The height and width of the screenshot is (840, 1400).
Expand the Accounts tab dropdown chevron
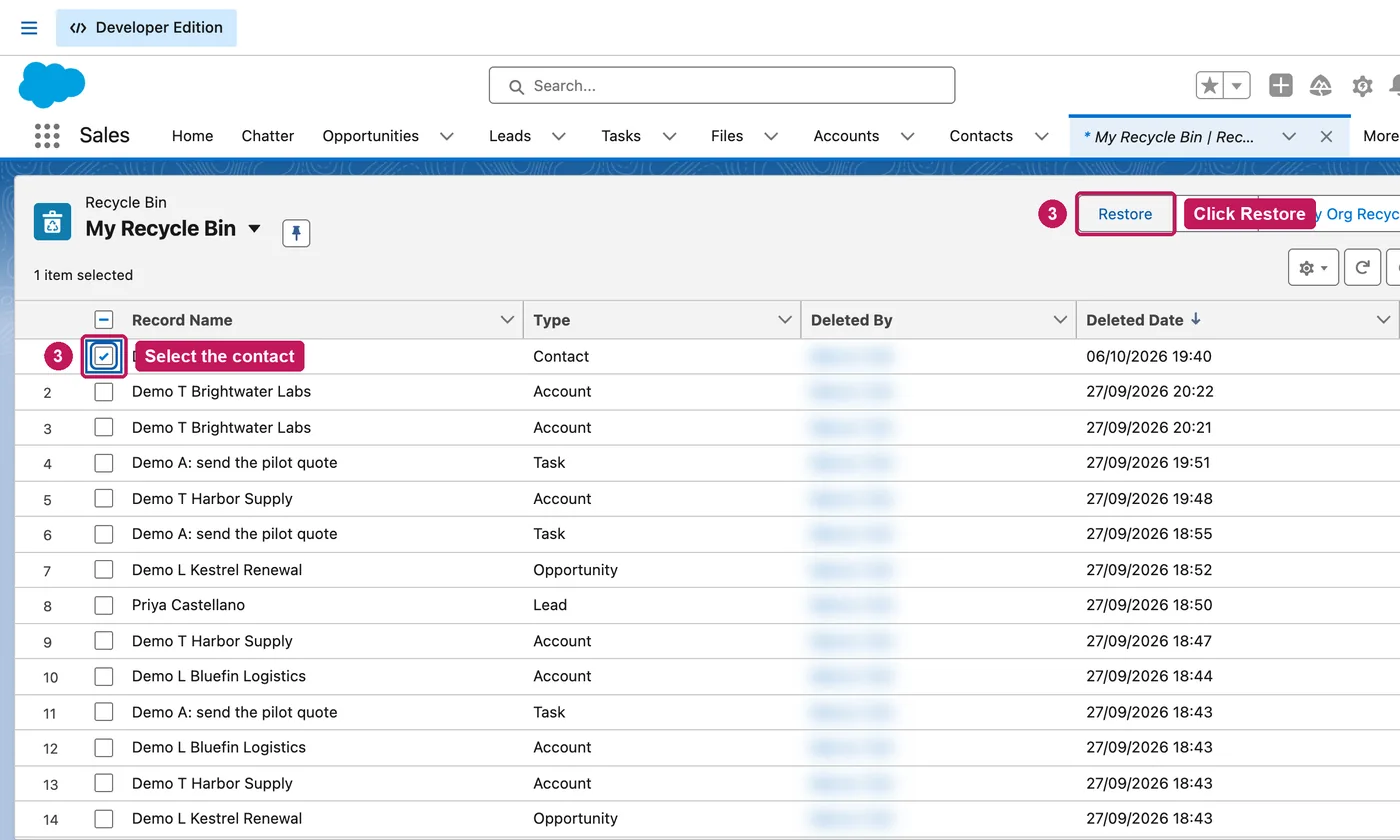click(x=907, y=137)
